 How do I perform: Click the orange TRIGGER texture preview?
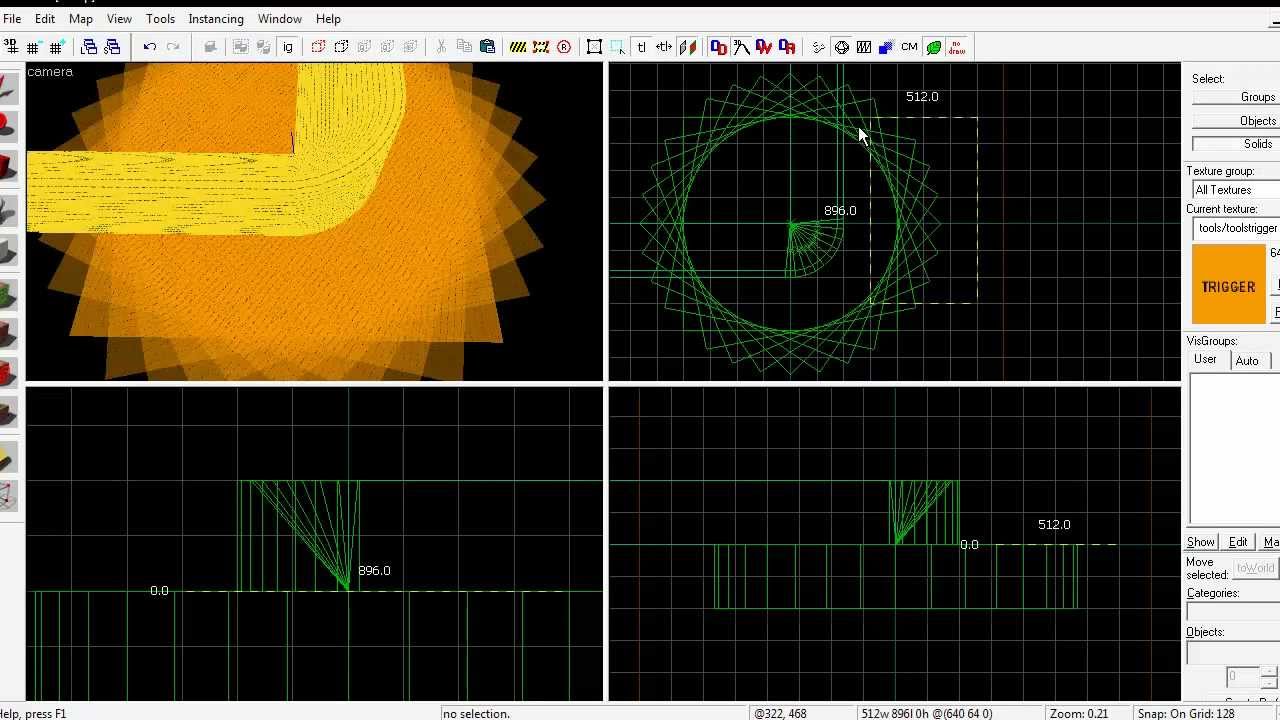[x=1228, y=285]
